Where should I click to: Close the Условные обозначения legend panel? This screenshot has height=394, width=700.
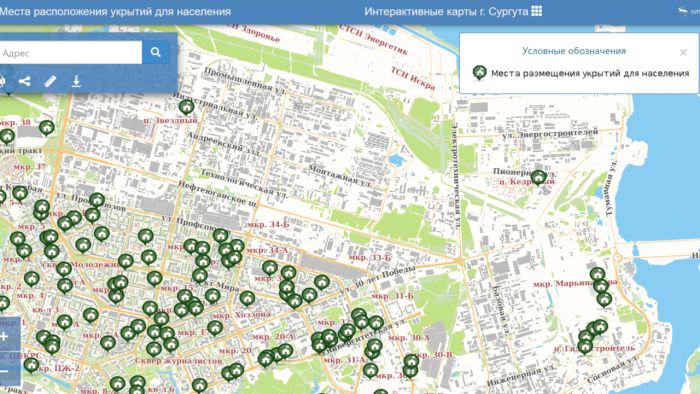click(683, 52)
